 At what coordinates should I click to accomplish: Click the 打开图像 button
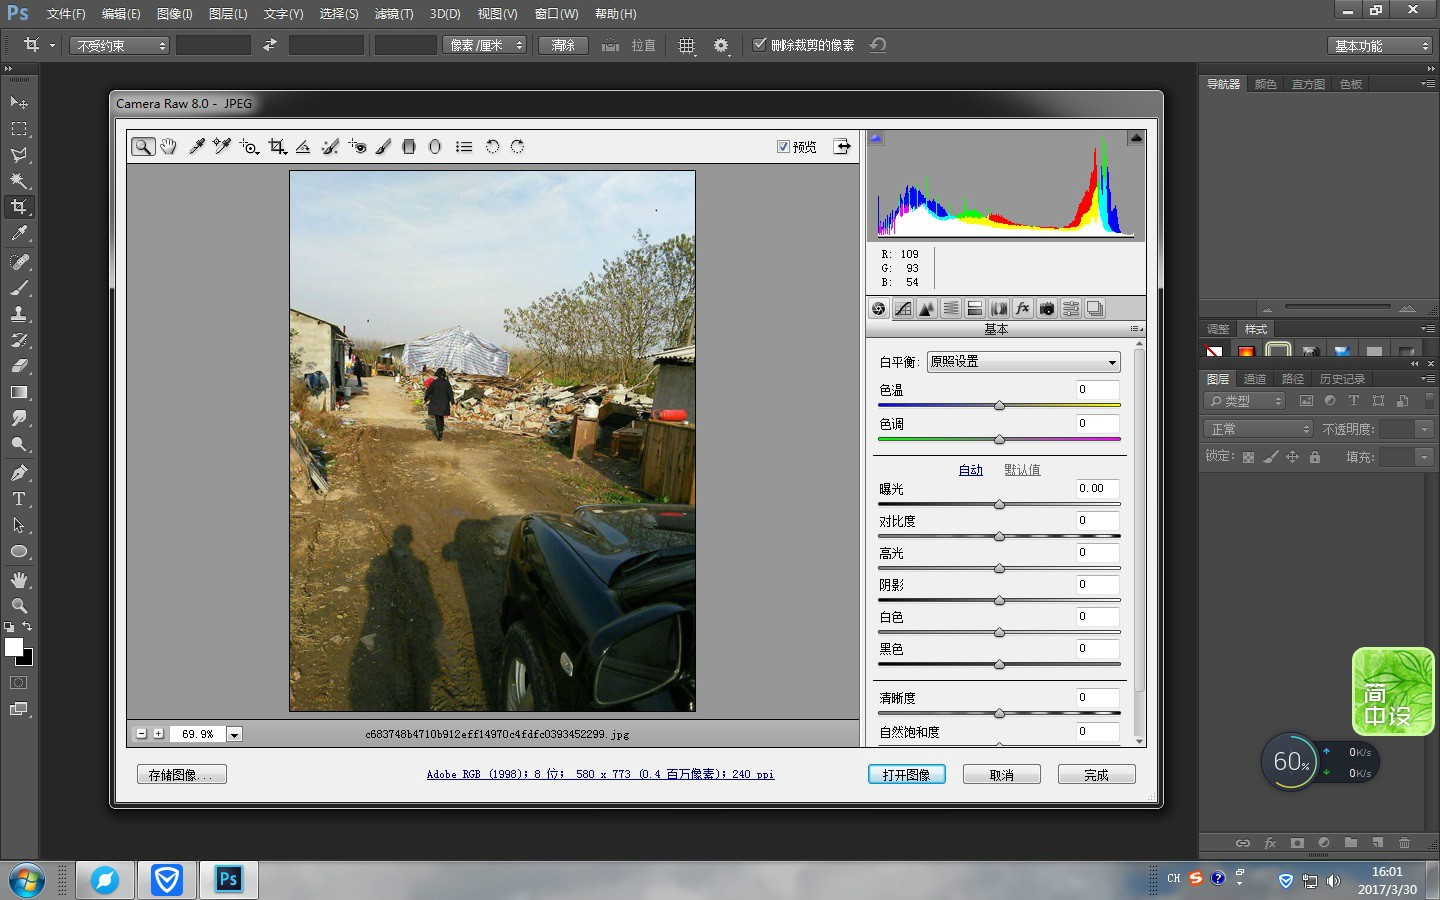907,775
